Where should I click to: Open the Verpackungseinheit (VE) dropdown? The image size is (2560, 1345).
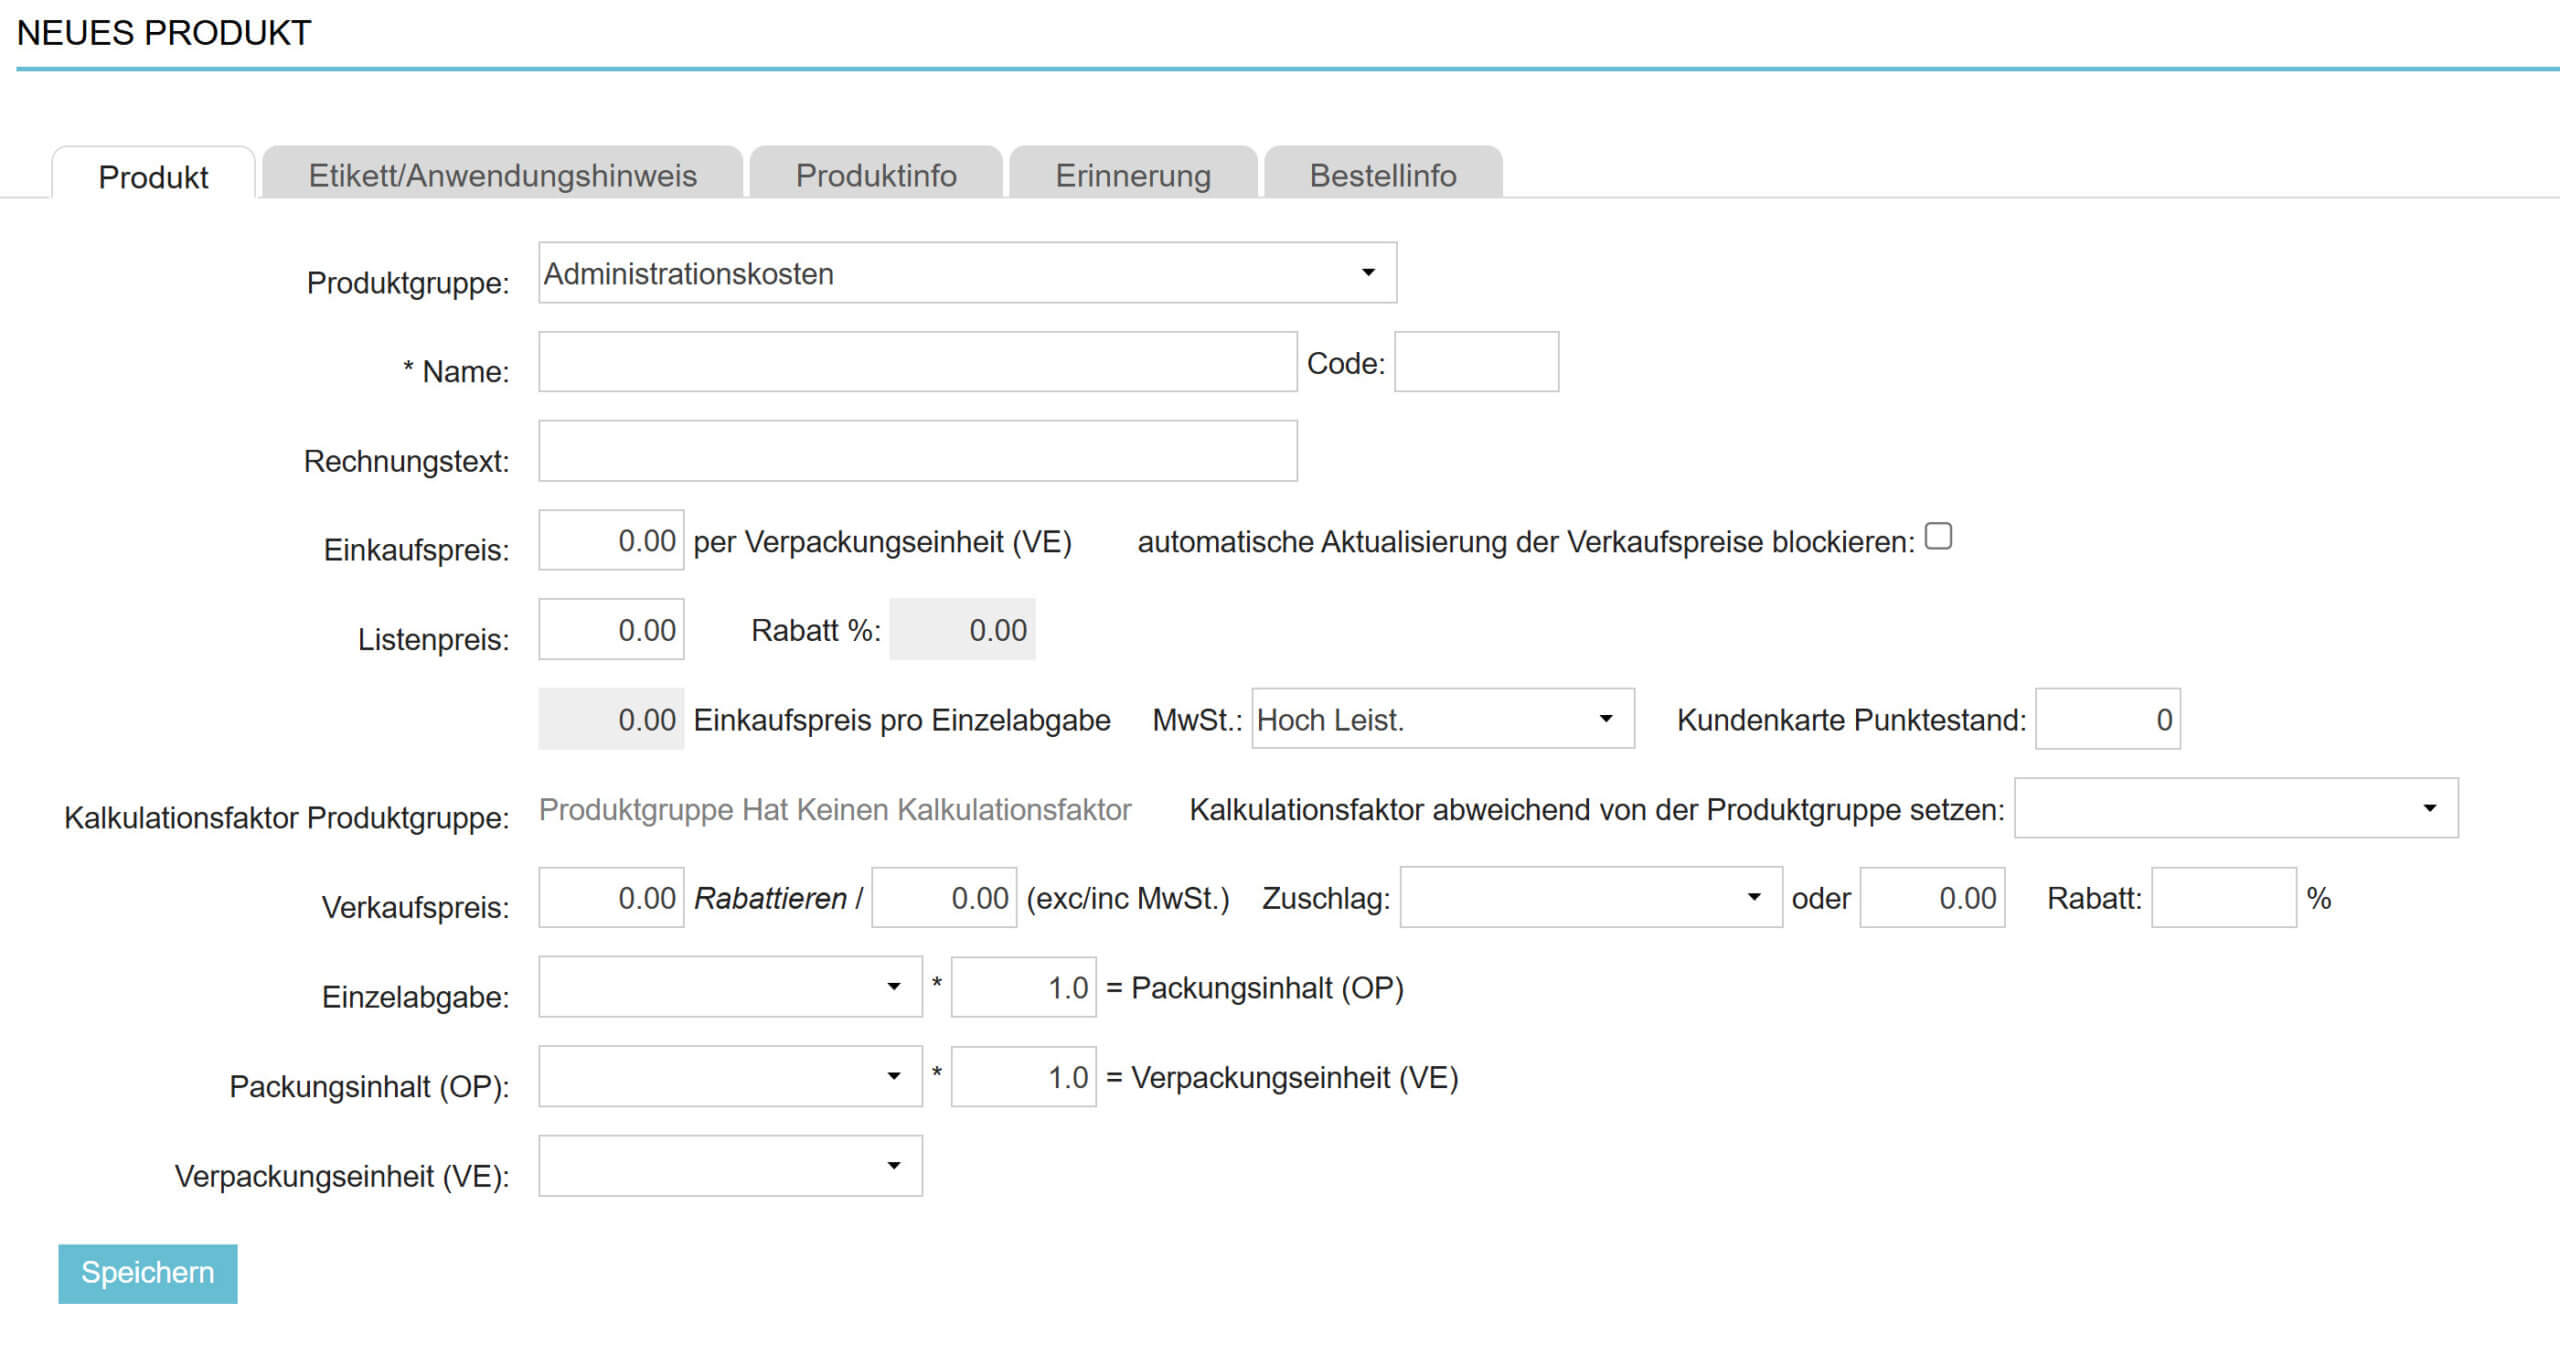pyautogui.click(x=729, y=1166)
